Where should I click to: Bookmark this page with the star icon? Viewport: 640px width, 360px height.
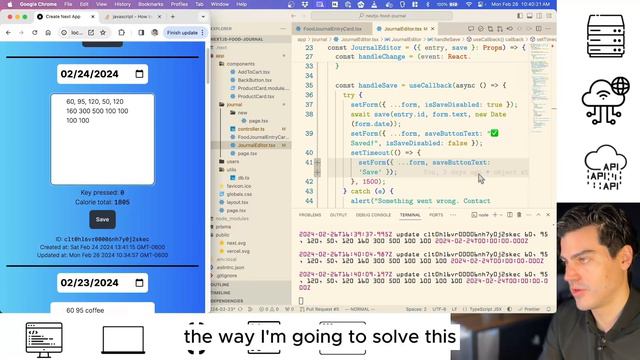coord(103,33)
